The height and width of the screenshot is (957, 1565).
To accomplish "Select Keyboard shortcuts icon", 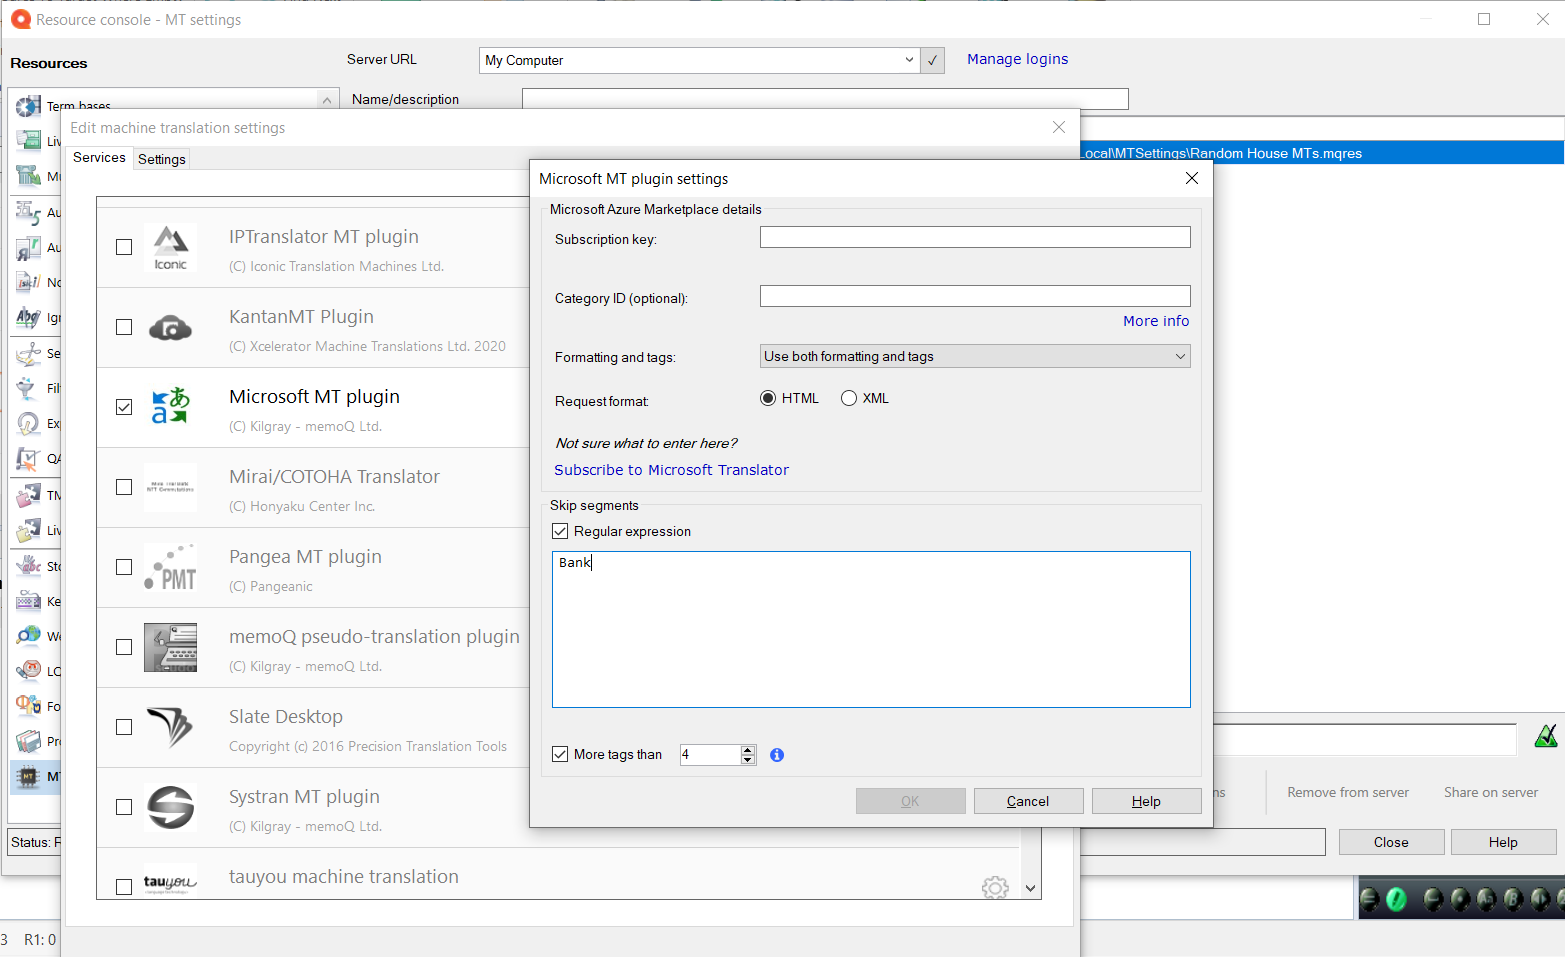I will pyautogui.click(x=28, y=601).
